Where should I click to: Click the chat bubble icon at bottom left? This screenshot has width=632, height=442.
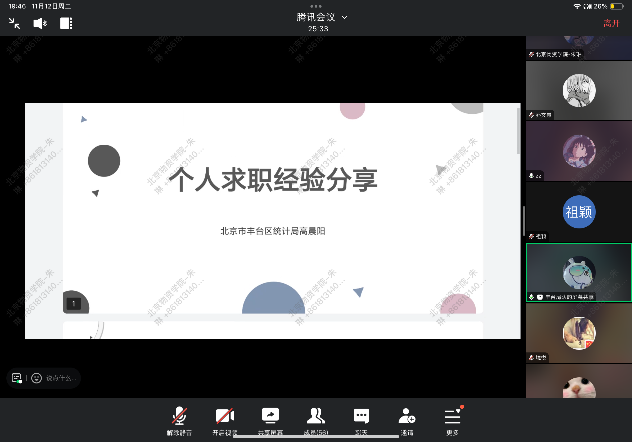point(16,378)
